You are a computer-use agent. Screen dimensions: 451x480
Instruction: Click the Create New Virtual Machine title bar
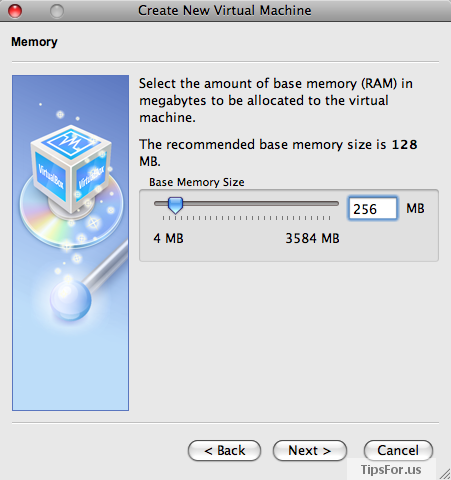(225, 11)
